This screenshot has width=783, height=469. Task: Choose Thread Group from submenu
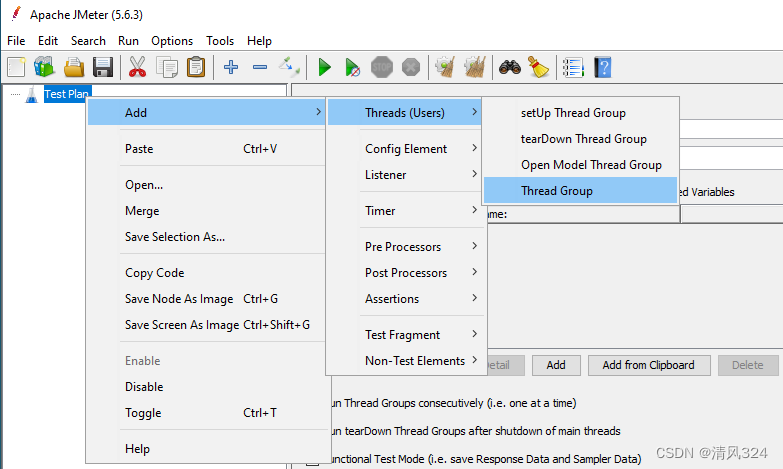point(580,191)
